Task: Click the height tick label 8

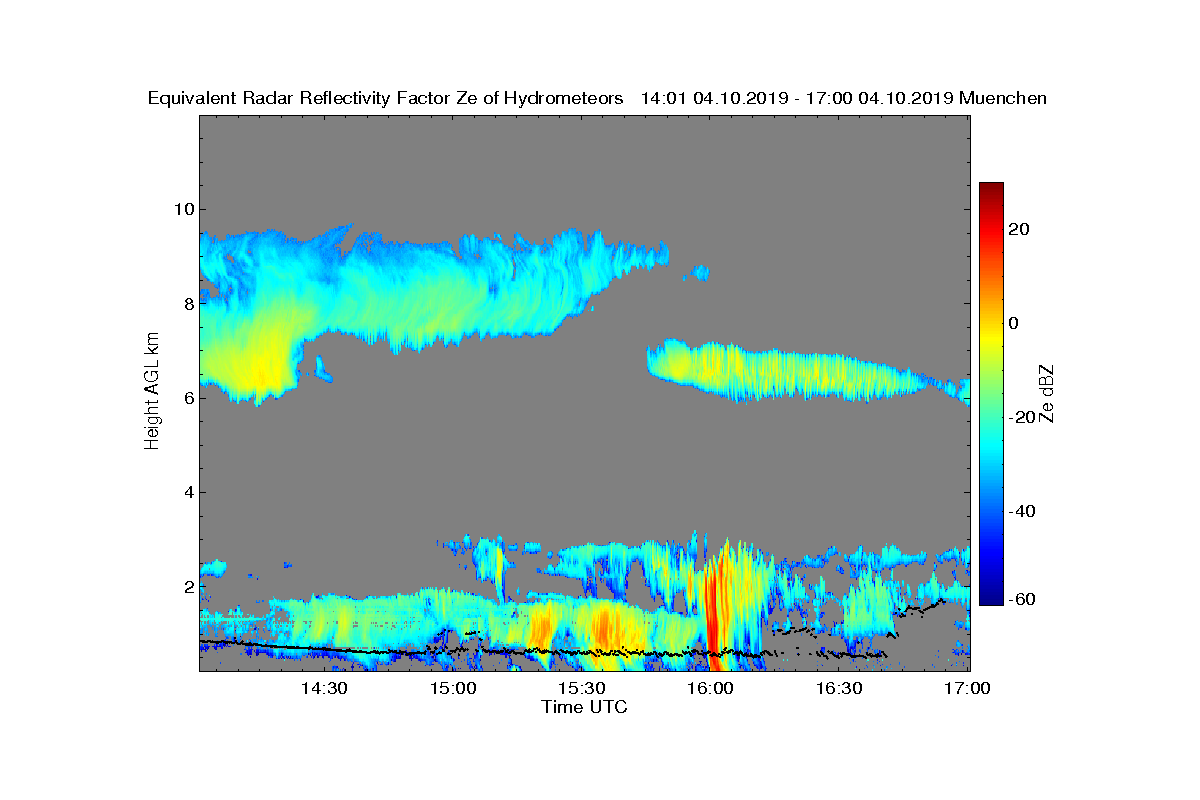Action: 187,303
